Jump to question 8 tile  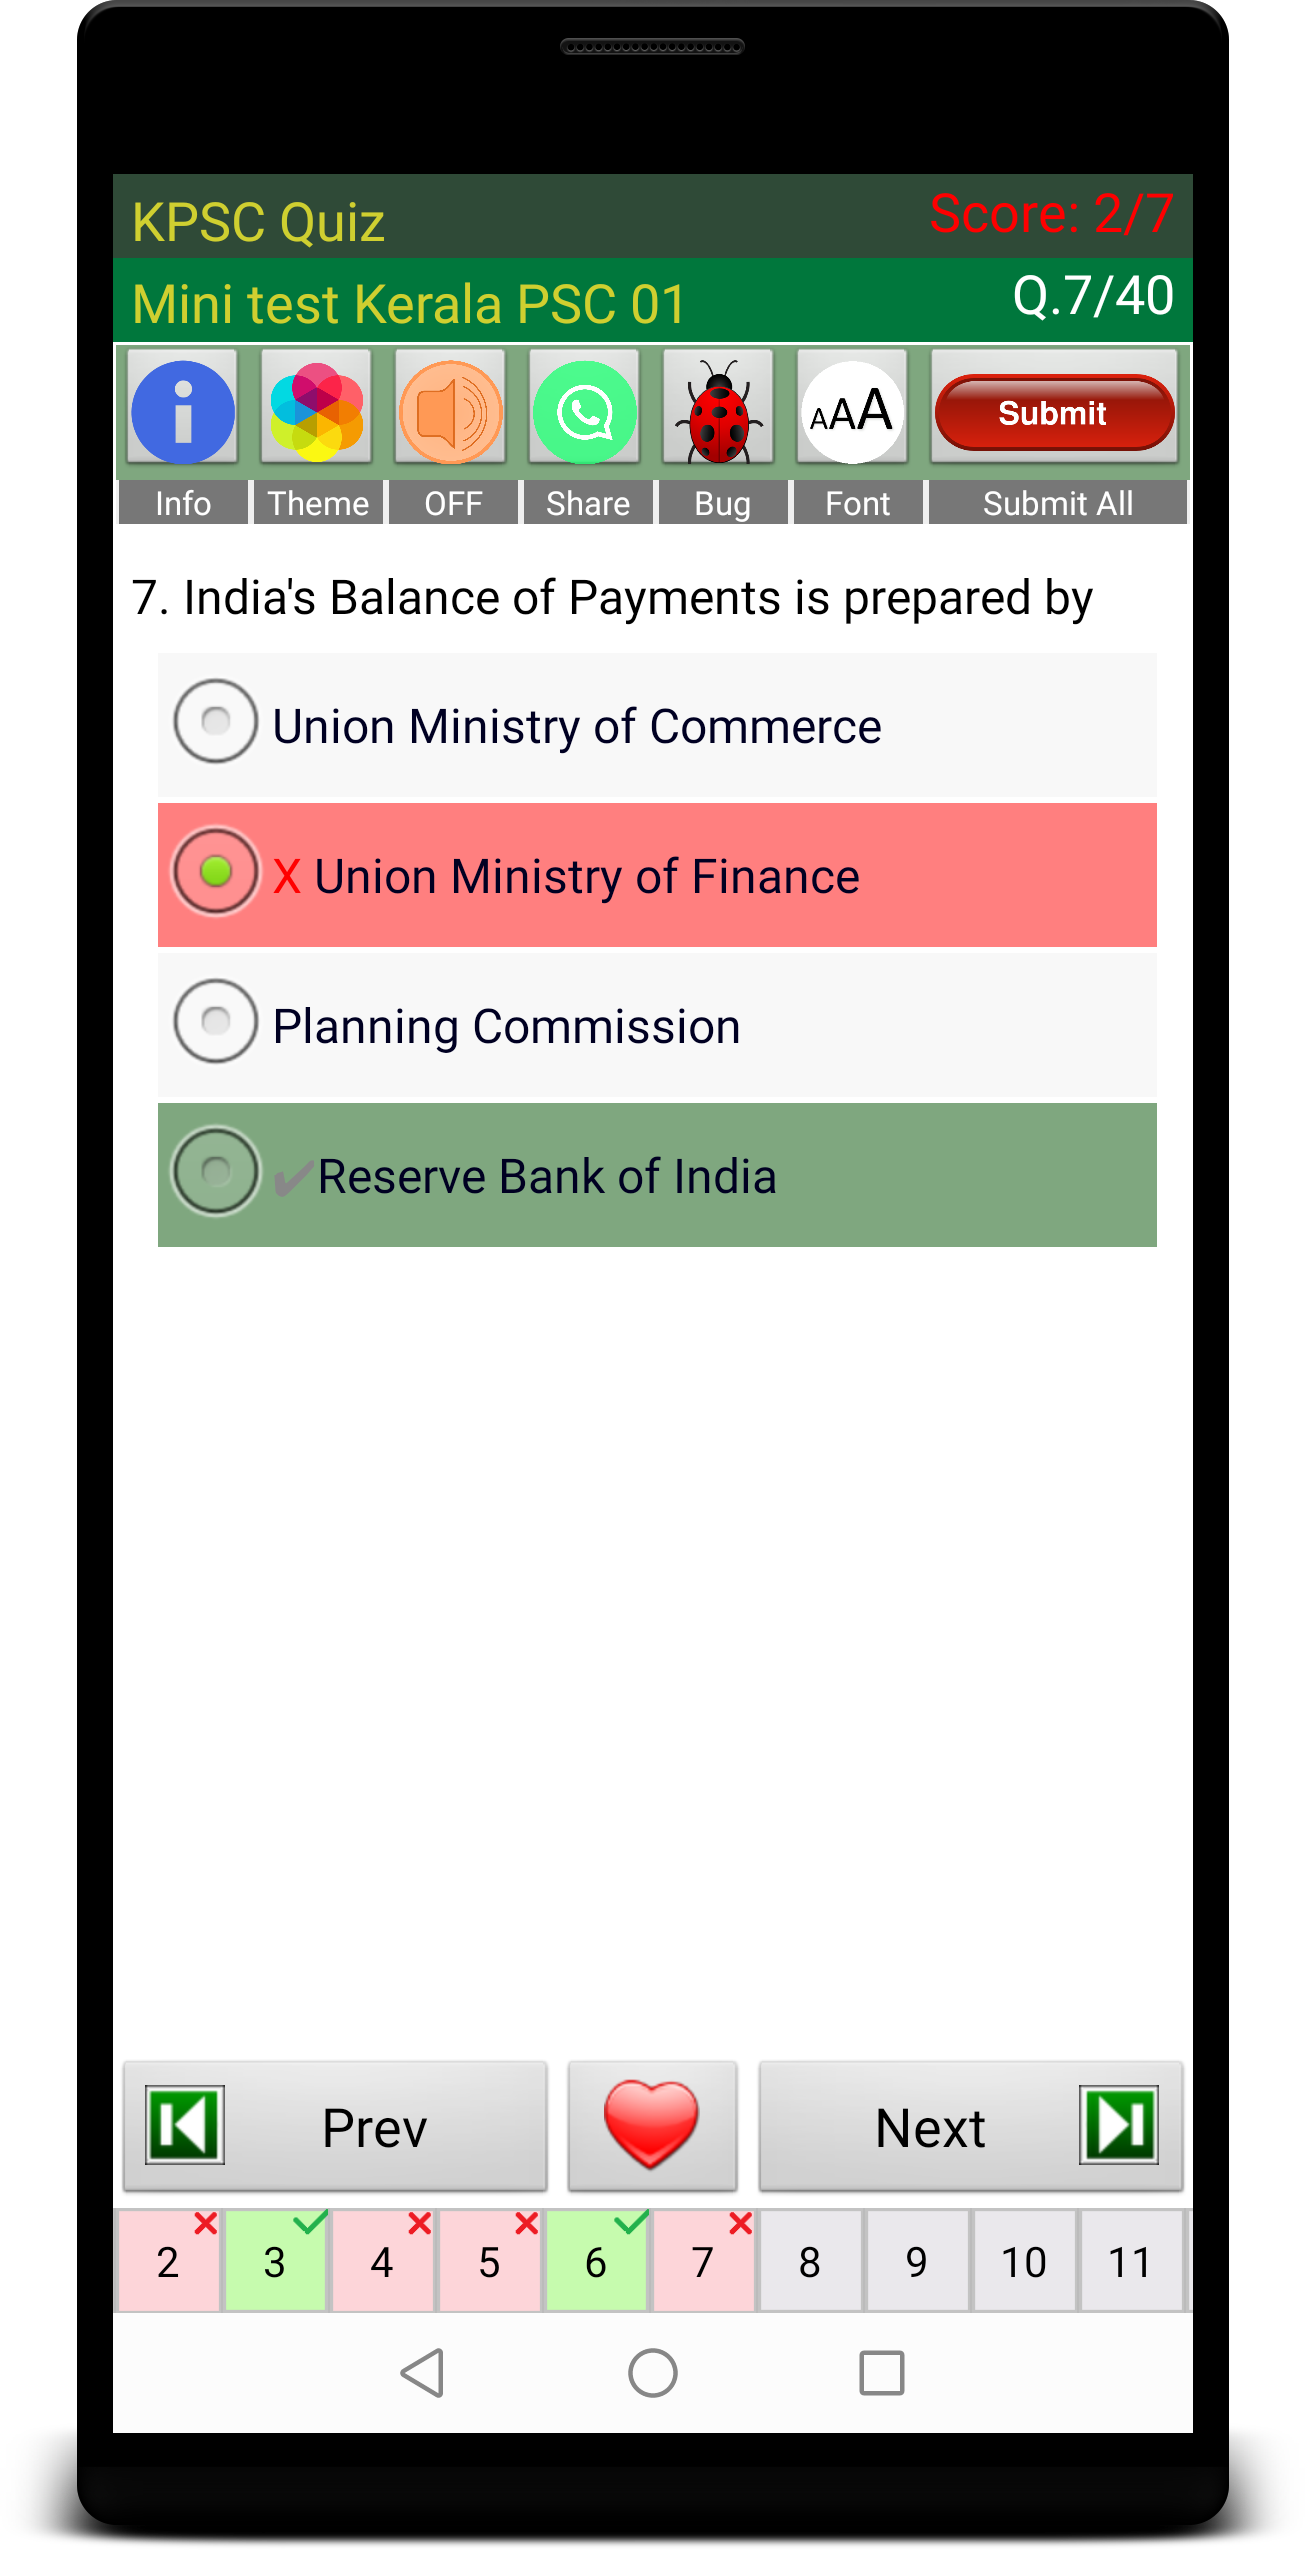810,2262
